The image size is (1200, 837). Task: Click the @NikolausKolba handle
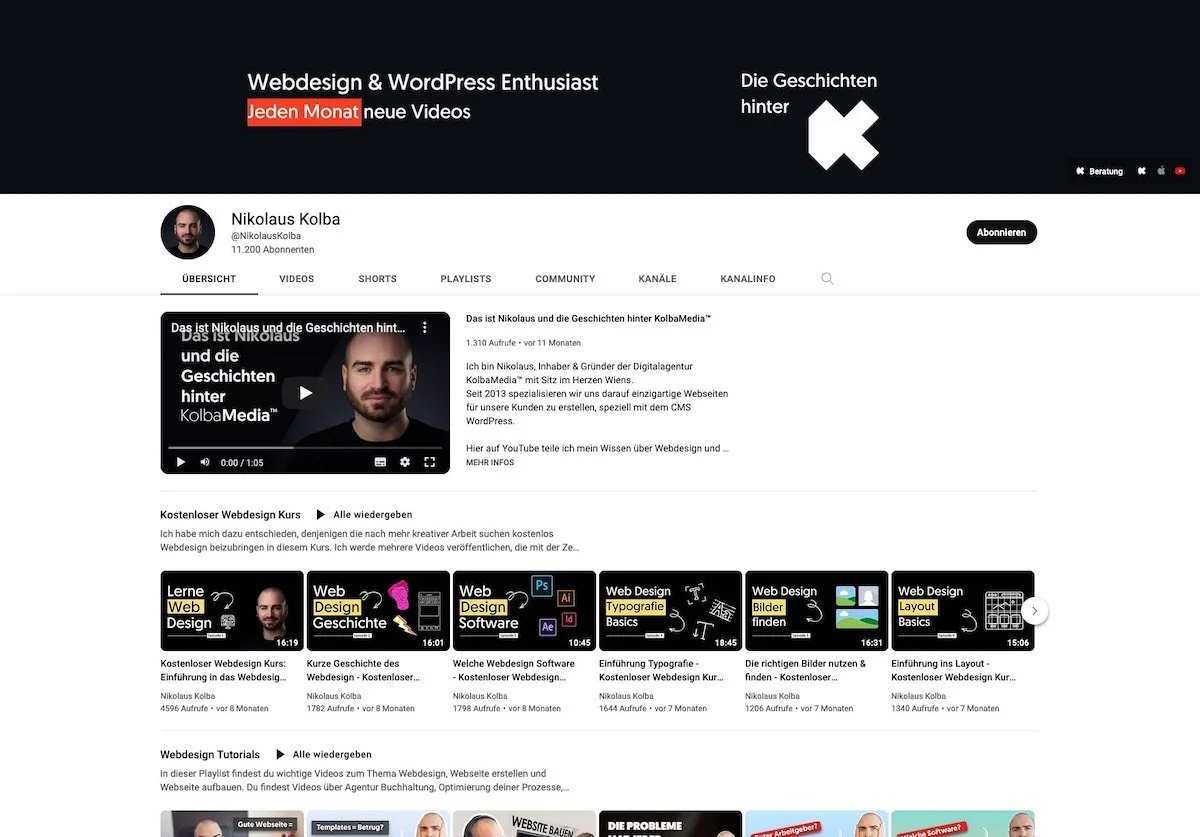click(266, 236)
